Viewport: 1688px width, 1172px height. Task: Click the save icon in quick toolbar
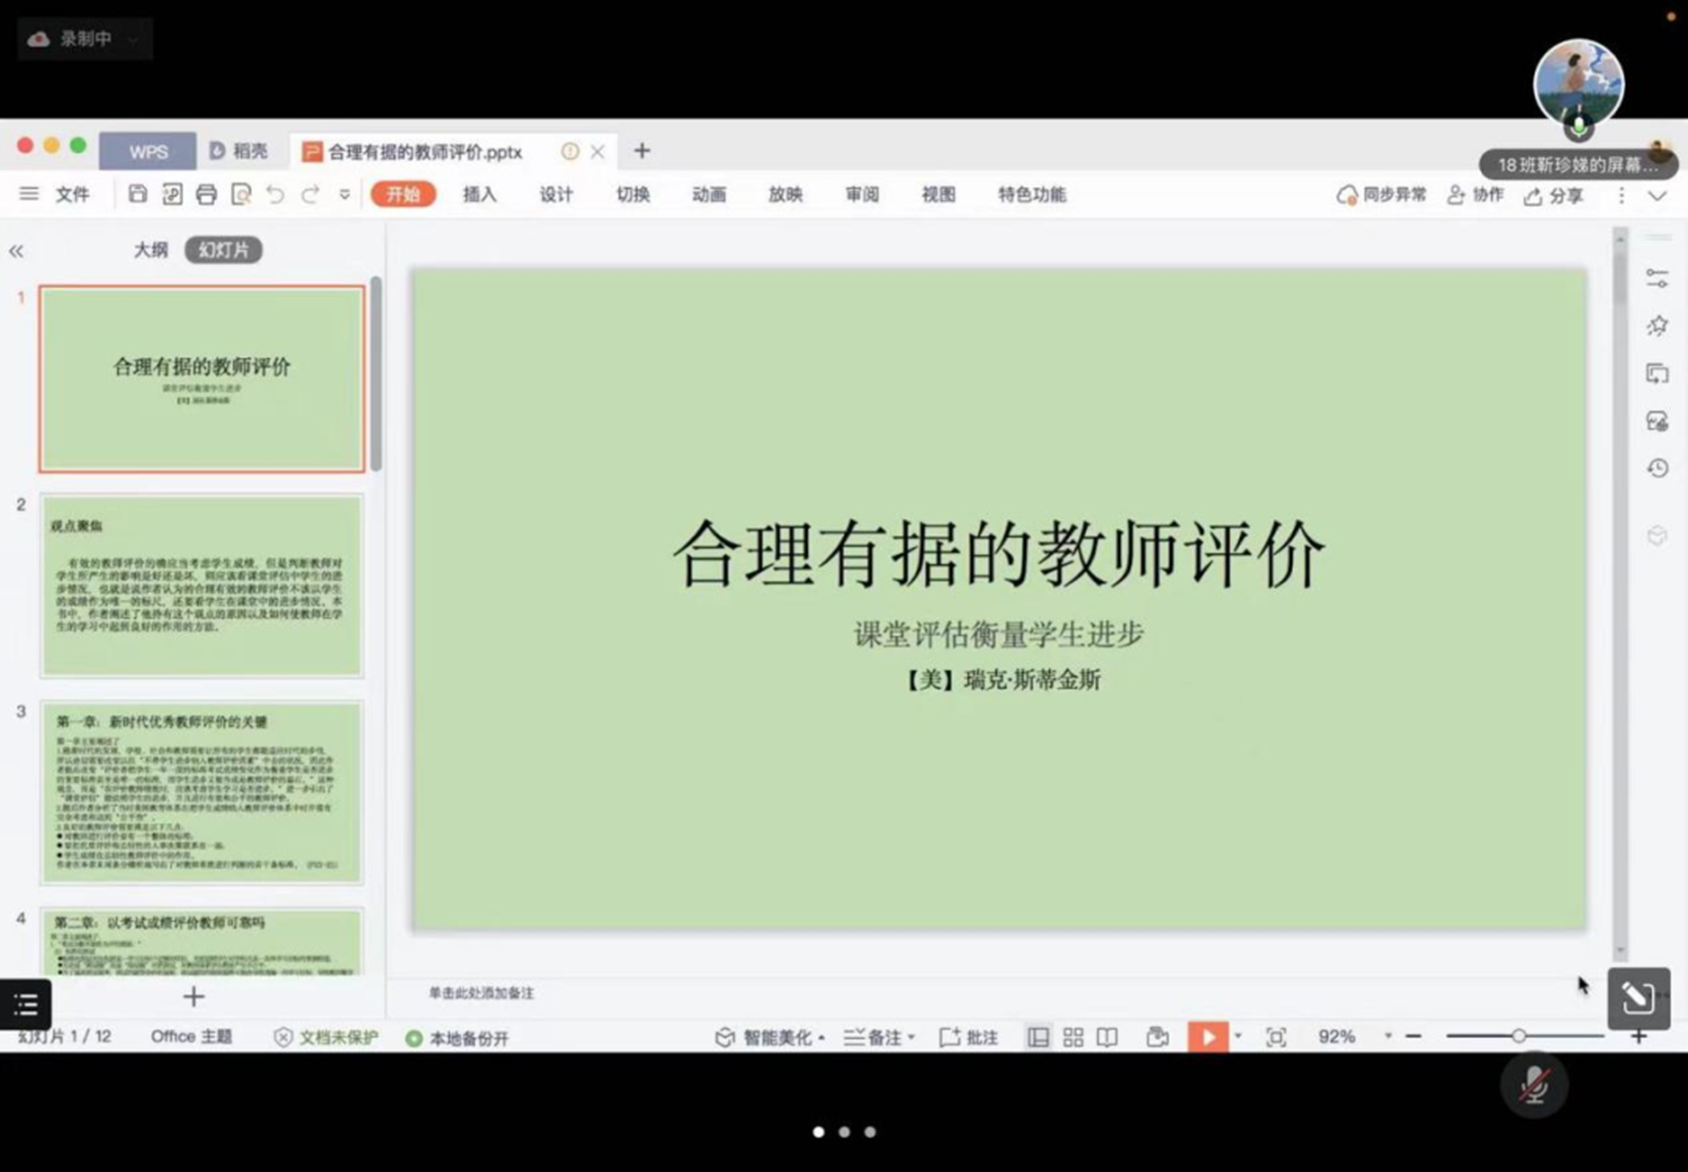tap(138, 194)
